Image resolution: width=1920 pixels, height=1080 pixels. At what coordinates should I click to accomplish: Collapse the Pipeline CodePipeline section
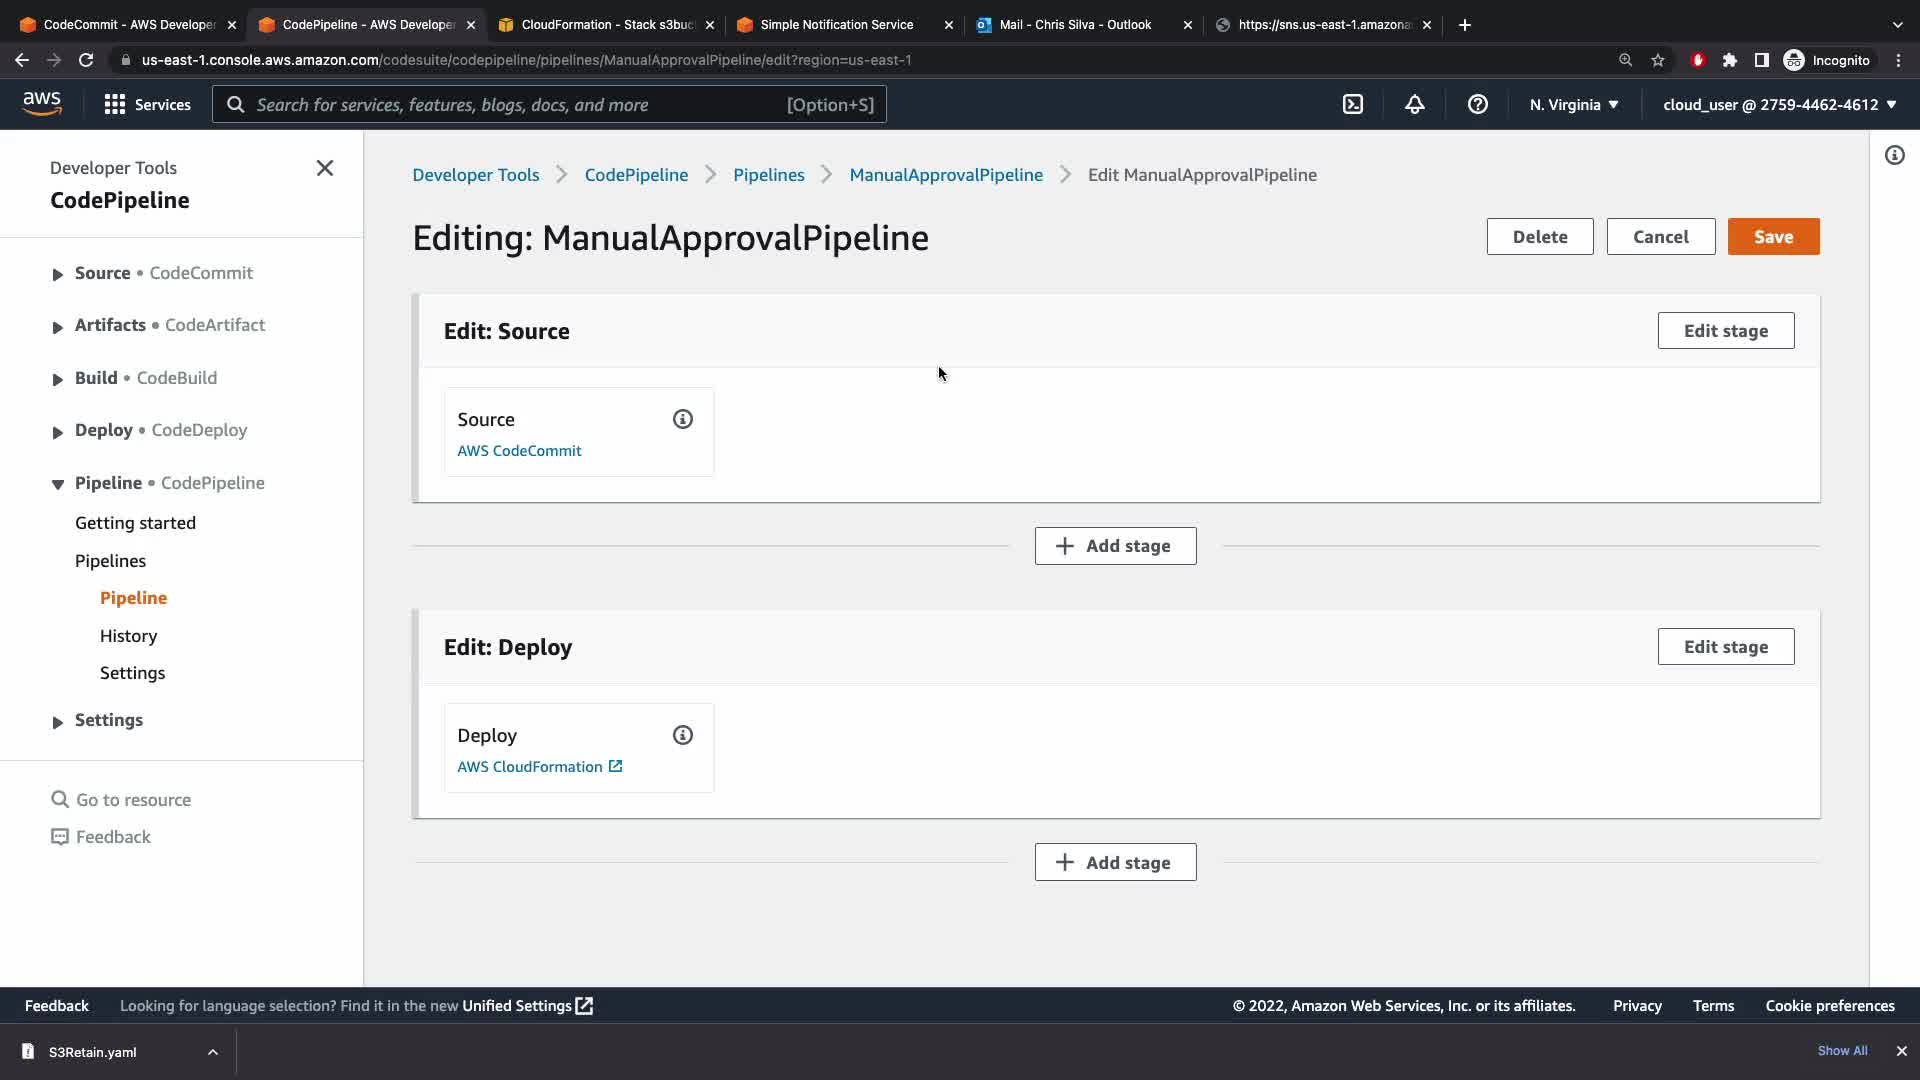pos(57,484)
